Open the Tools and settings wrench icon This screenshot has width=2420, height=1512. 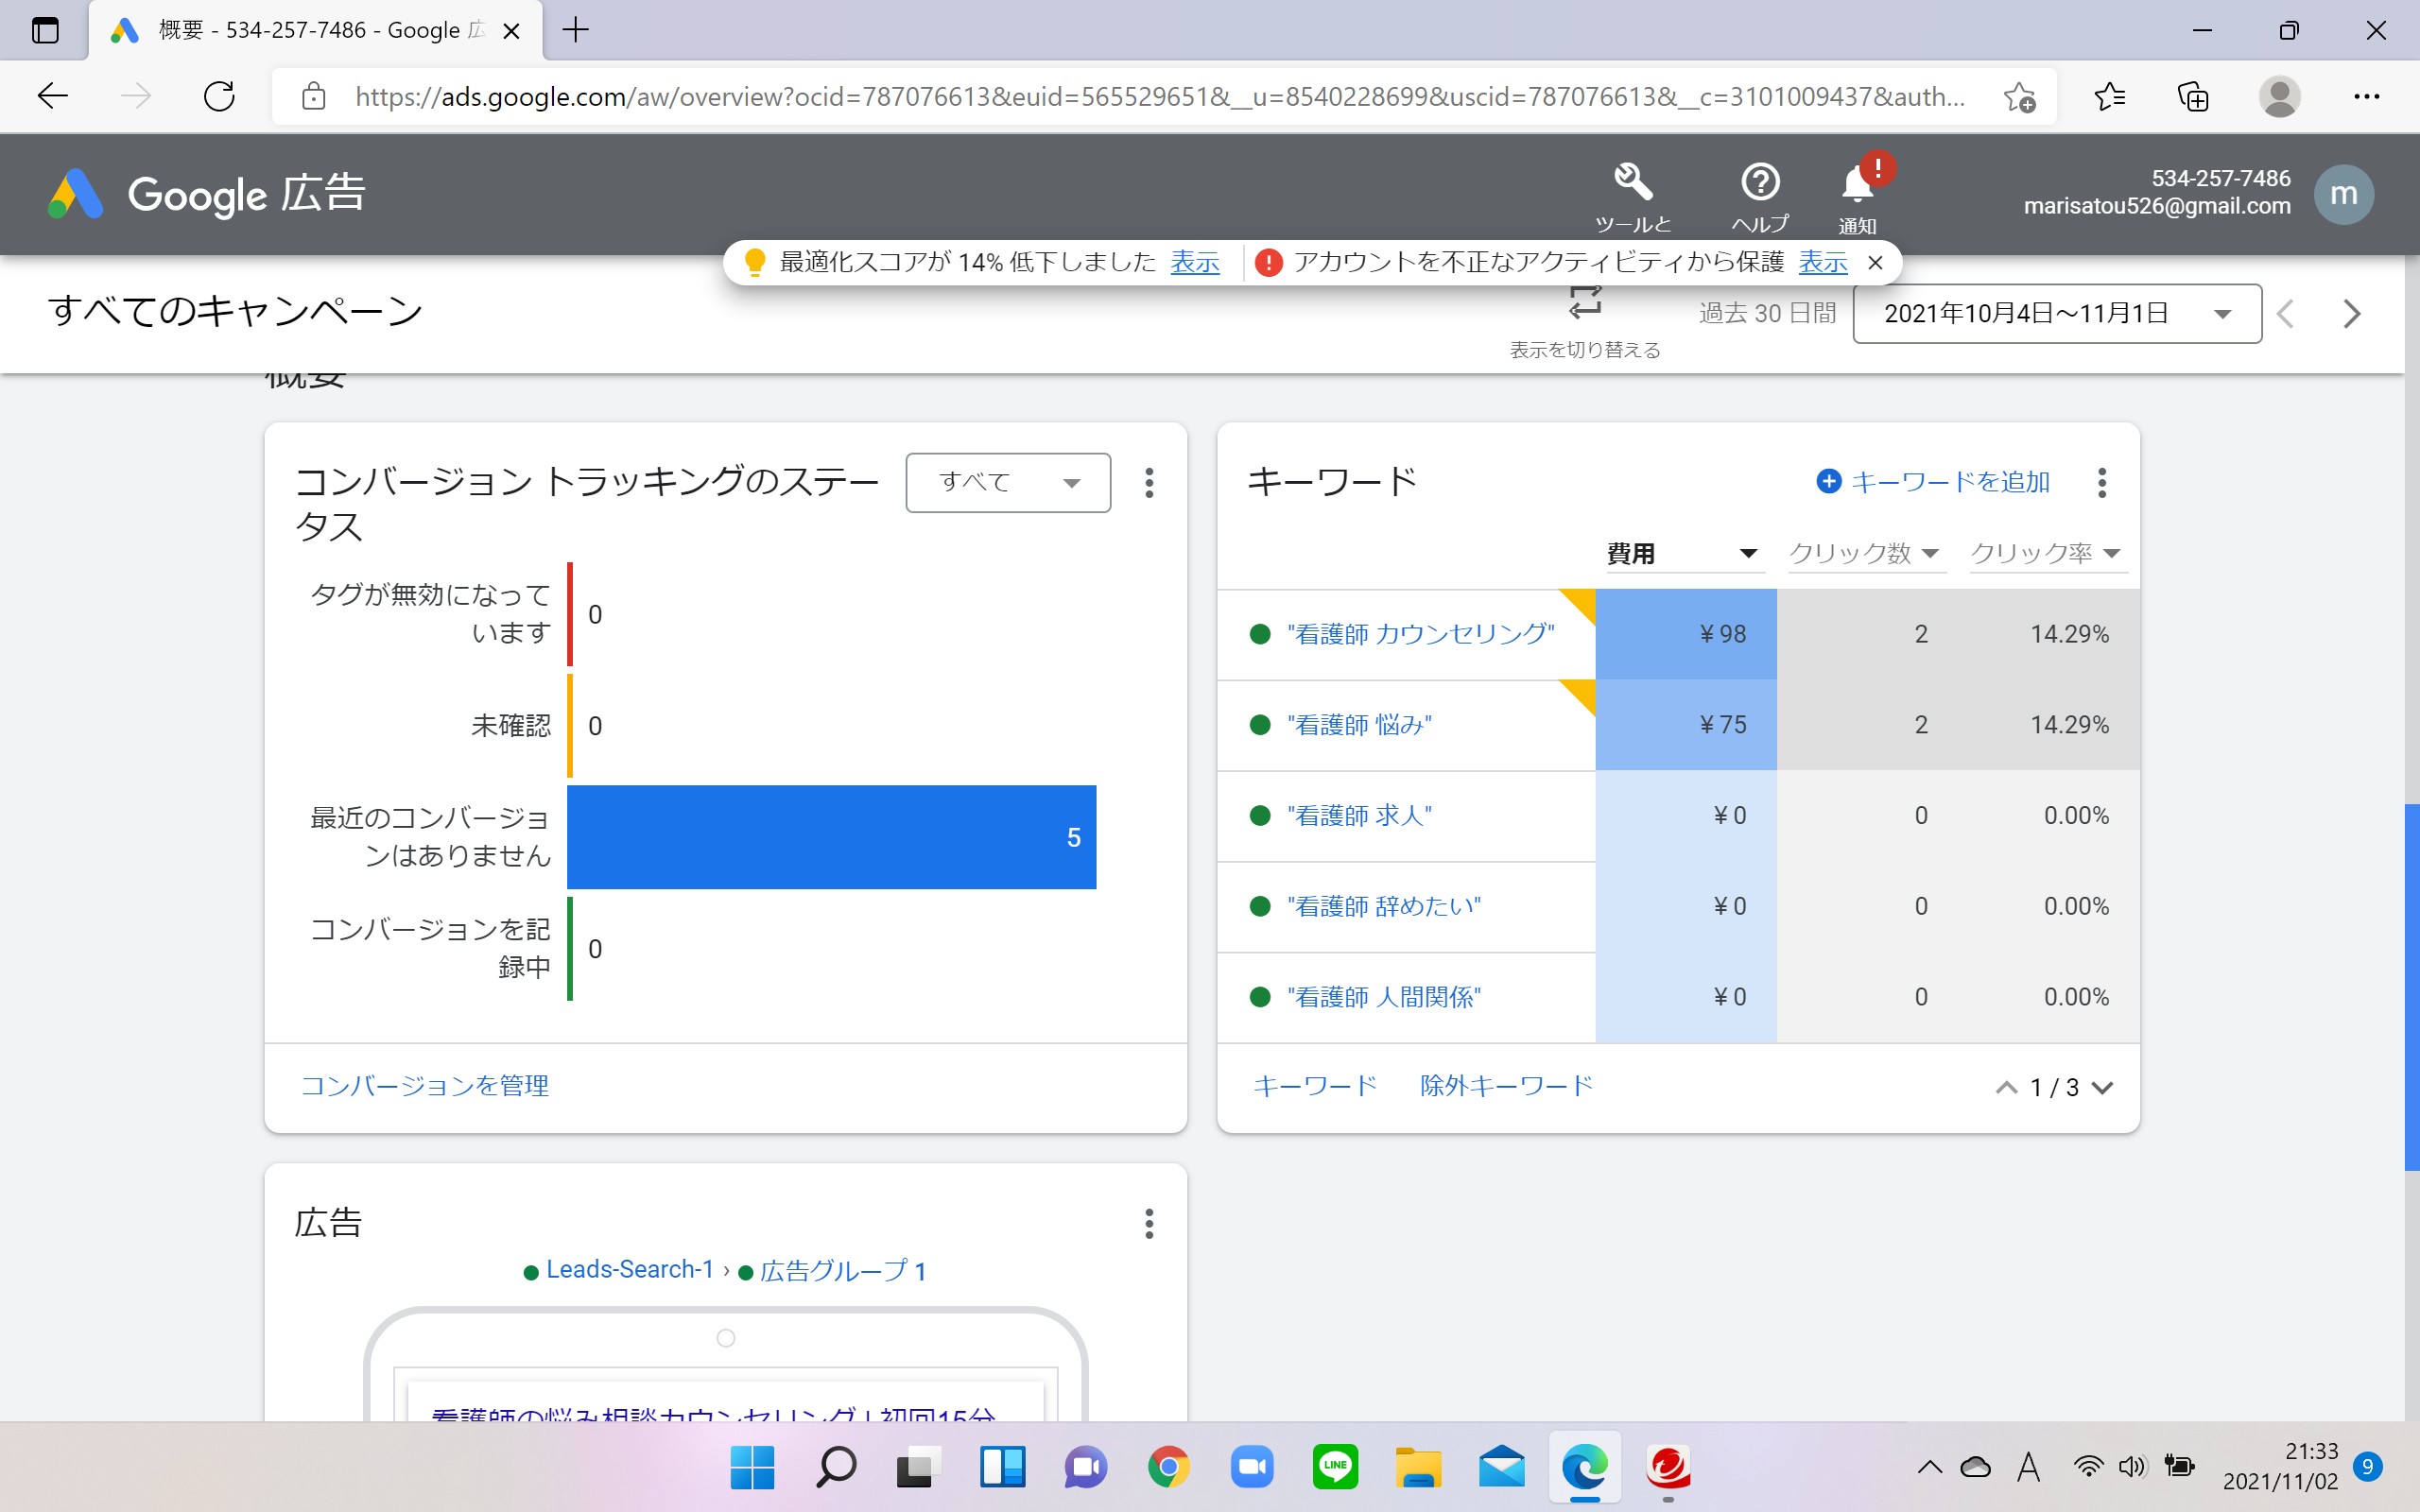[x=1632, y=182]
